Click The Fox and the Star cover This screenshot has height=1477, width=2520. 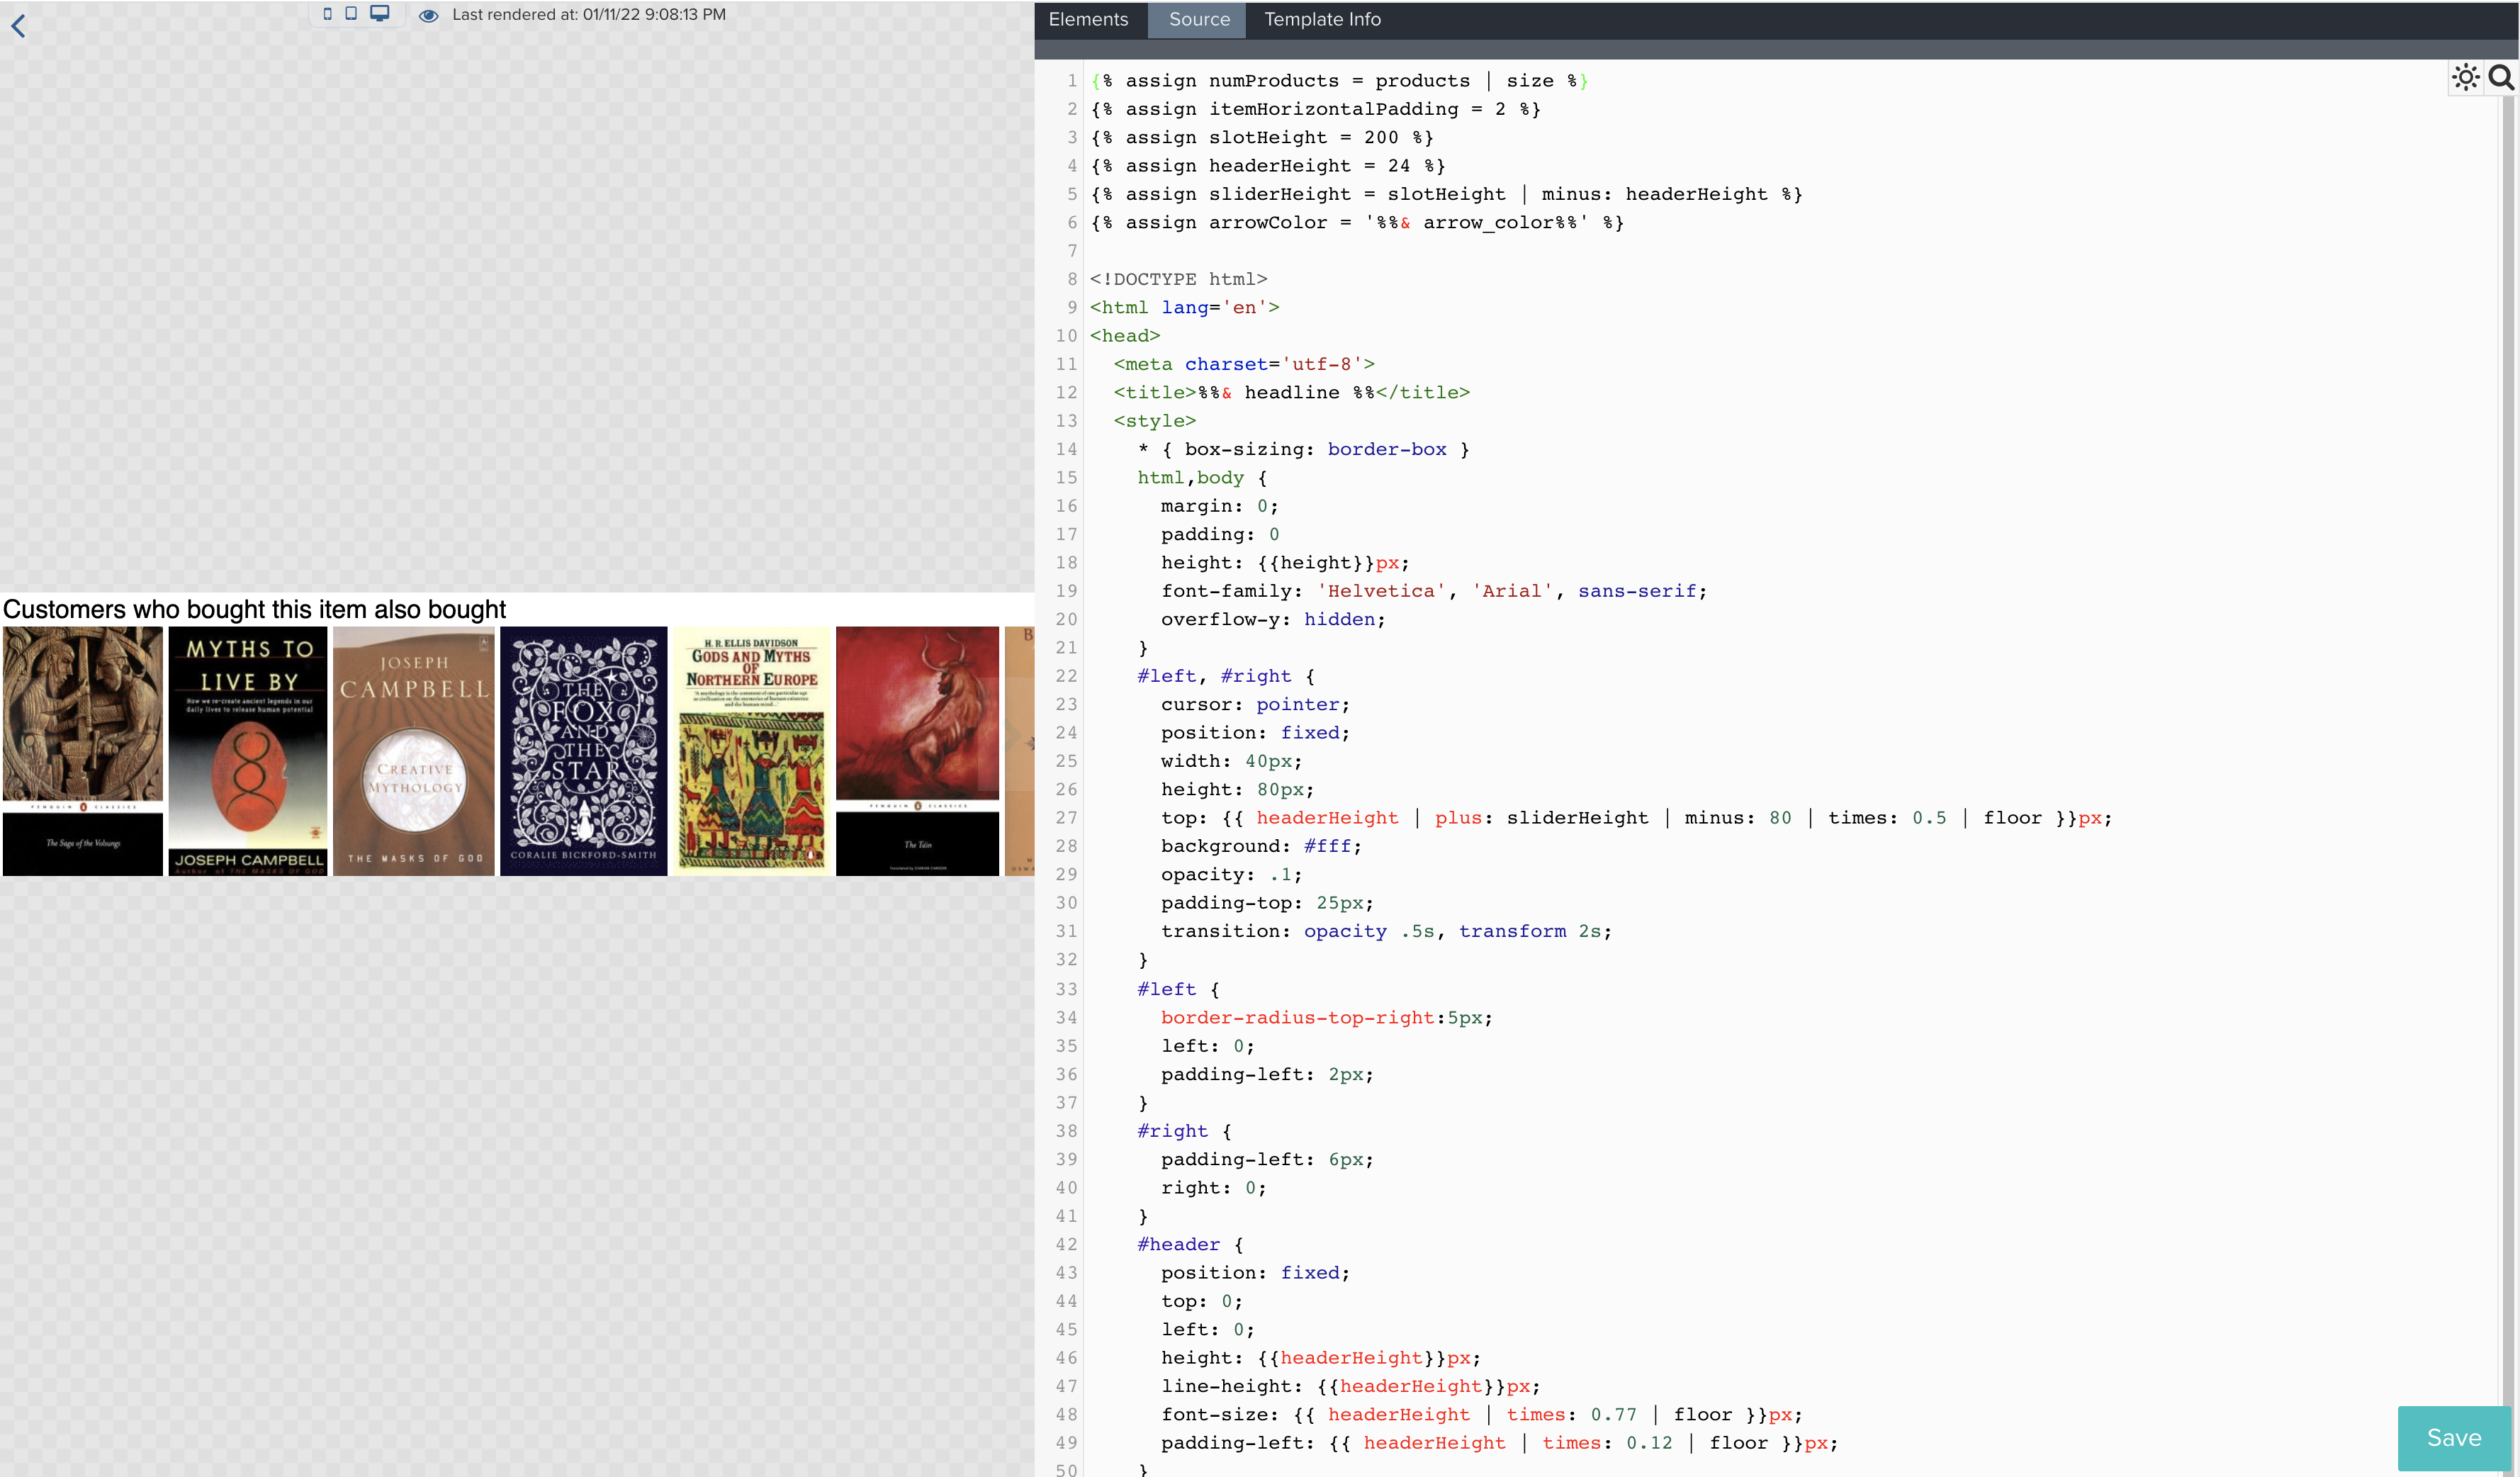[583, 751]
